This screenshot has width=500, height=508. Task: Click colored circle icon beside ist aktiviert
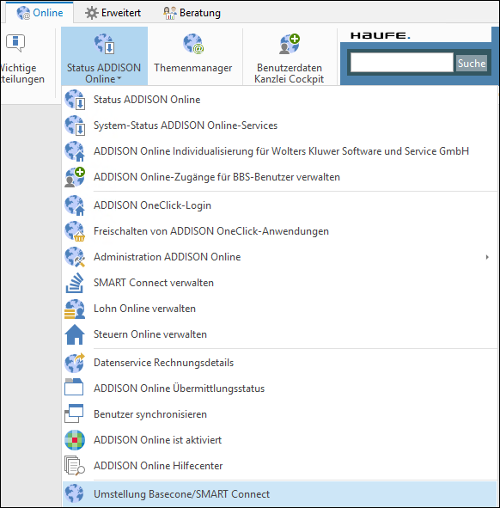75,440
